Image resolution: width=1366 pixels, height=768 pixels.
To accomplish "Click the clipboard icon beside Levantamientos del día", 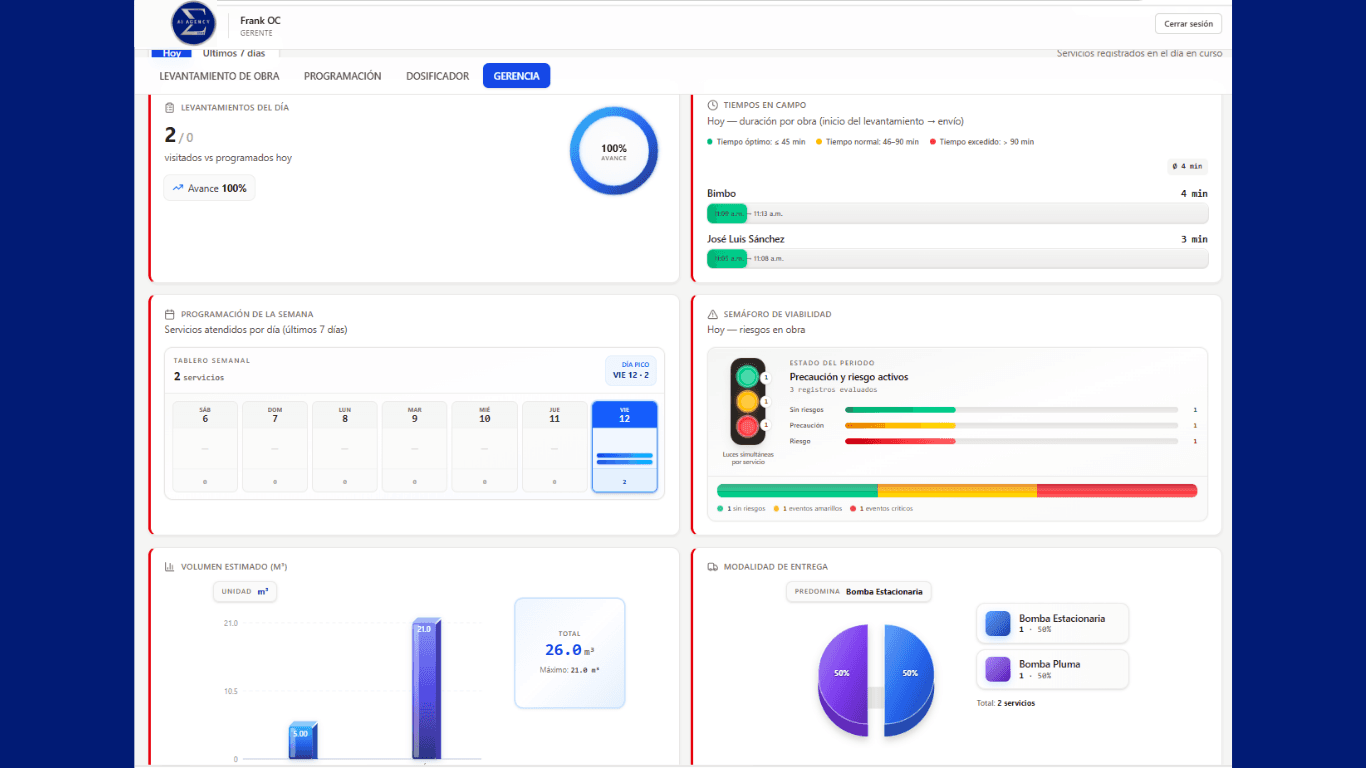I will click(x=170, y=107).
